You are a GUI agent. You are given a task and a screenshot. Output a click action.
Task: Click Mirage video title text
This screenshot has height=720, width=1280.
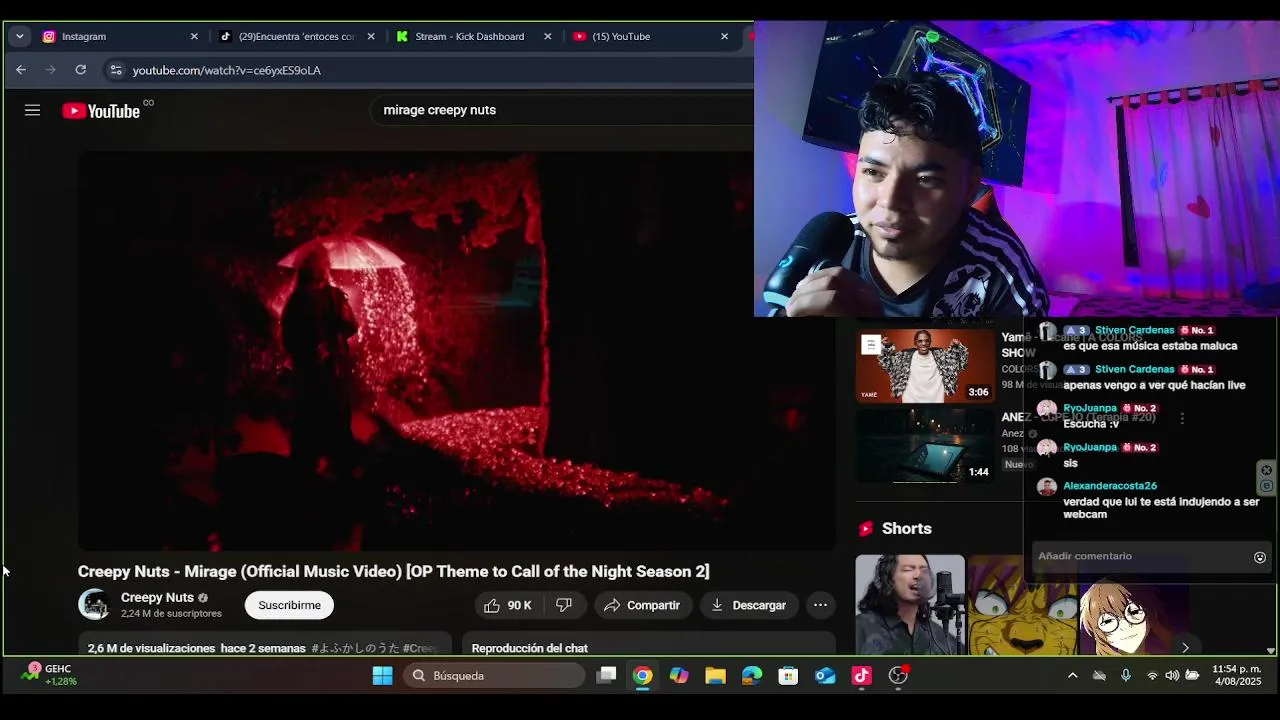(x=393, y=571)
